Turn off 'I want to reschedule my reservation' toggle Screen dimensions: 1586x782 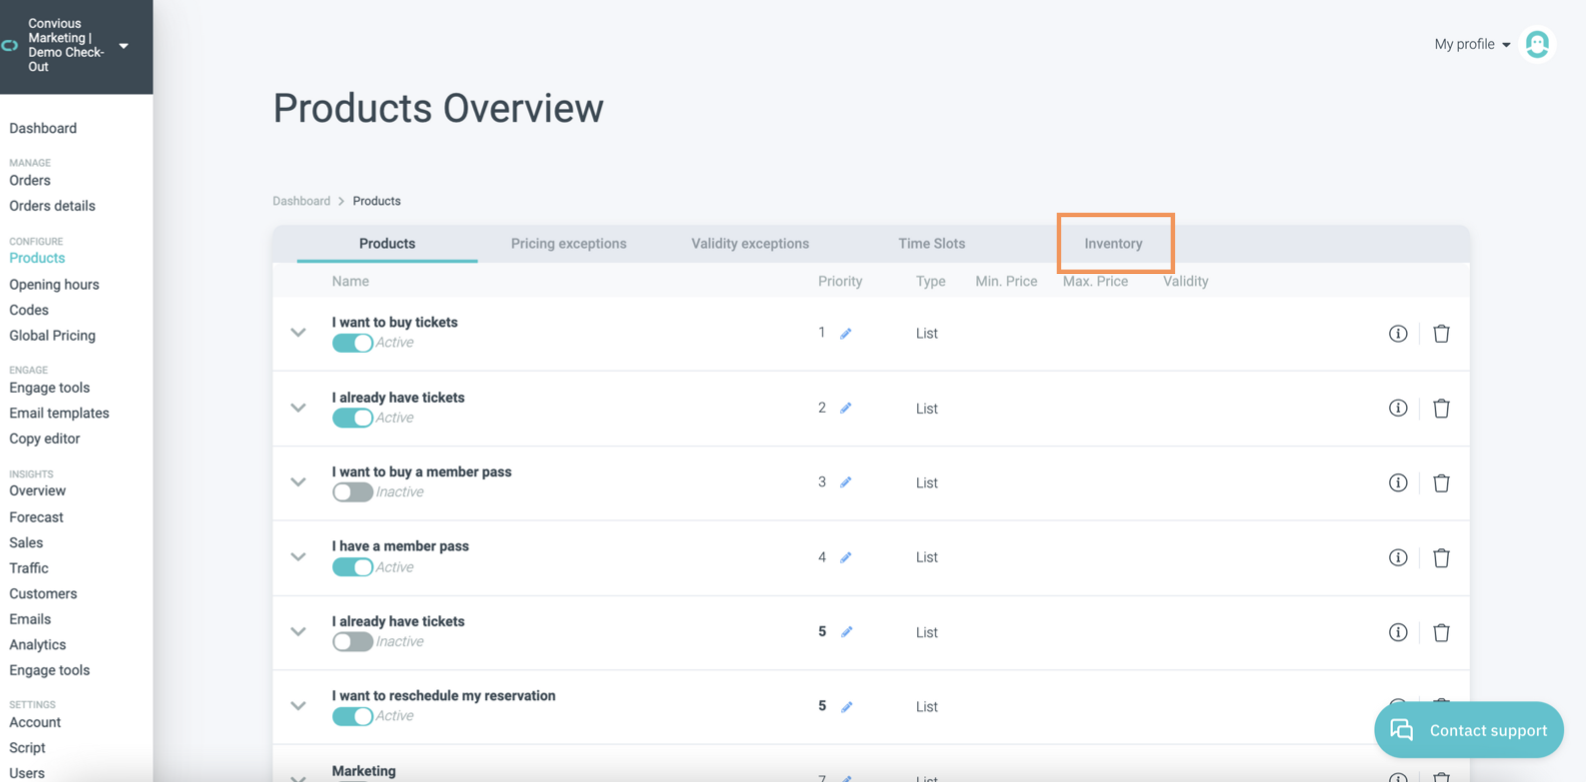(352, 716)
